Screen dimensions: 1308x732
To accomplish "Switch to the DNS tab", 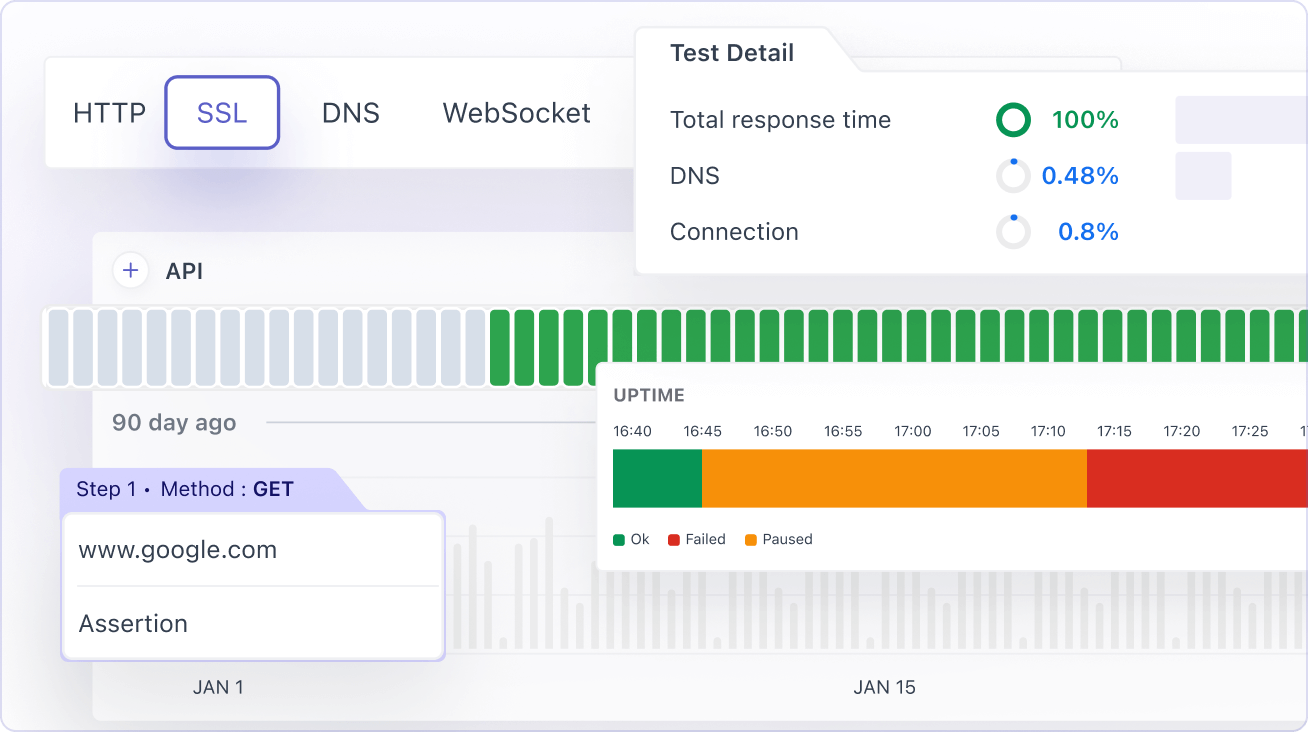I will click(x=351, y=112).
